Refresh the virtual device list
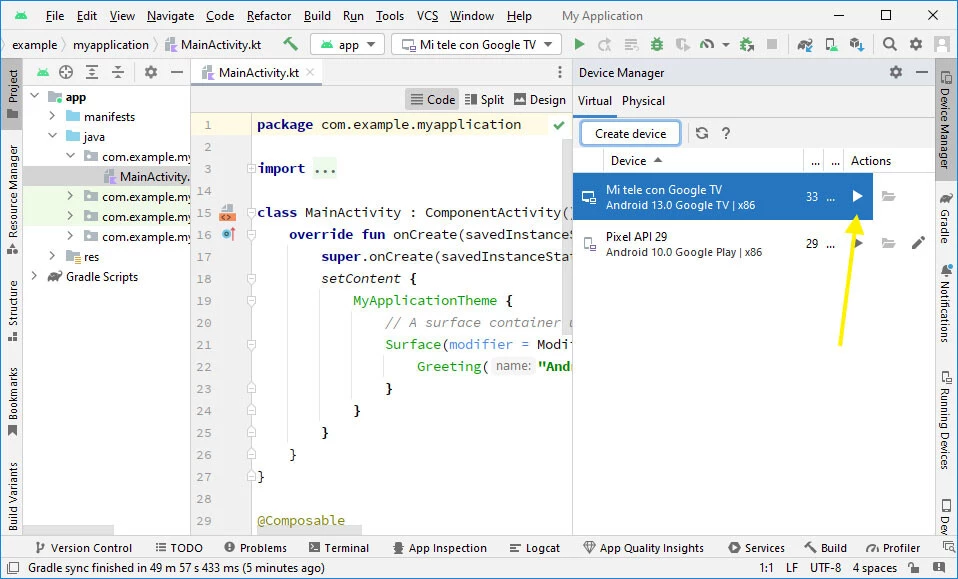 click(x=702, y=133)
